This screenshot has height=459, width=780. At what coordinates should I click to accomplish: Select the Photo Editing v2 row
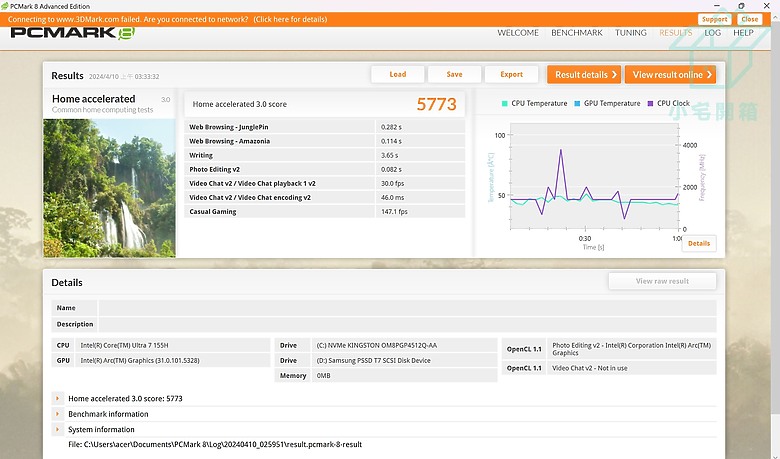click(x=324, y=169)
